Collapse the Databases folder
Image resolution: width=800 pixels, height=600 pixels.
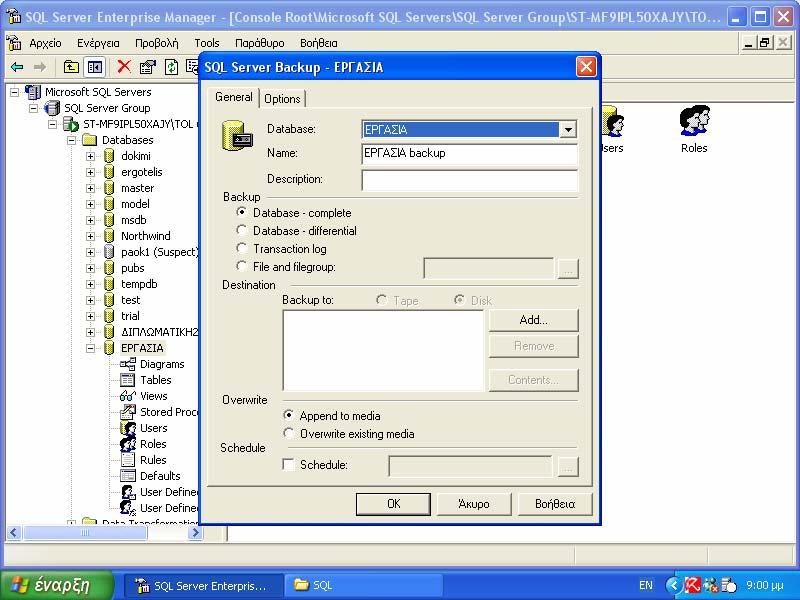coord(71,140)
